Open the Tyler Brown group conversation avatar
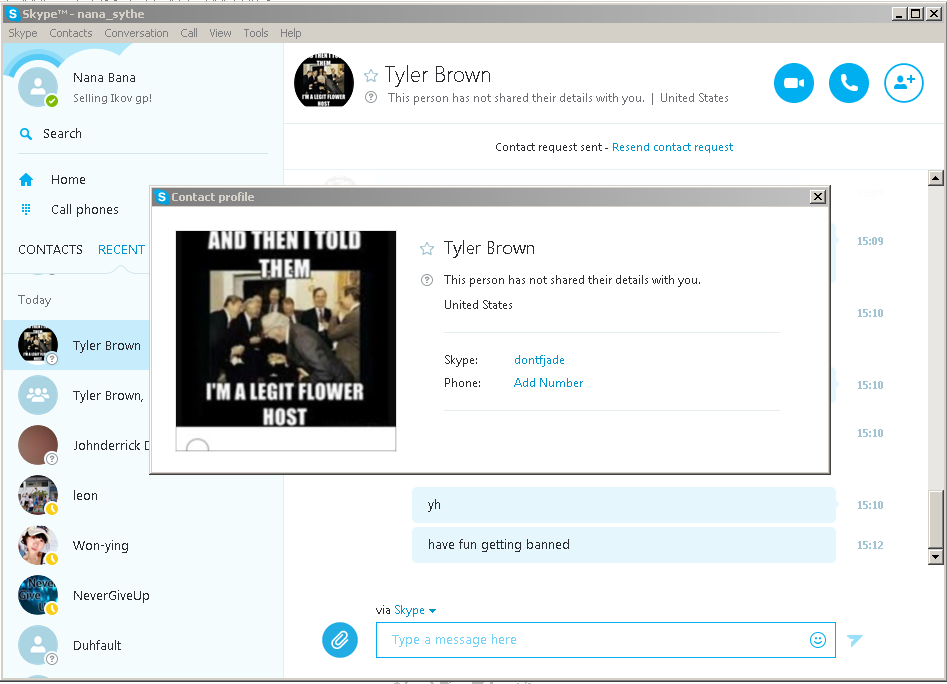Image resolution: width=947 pixels, height=684 pixels. [x=38, y=395]
